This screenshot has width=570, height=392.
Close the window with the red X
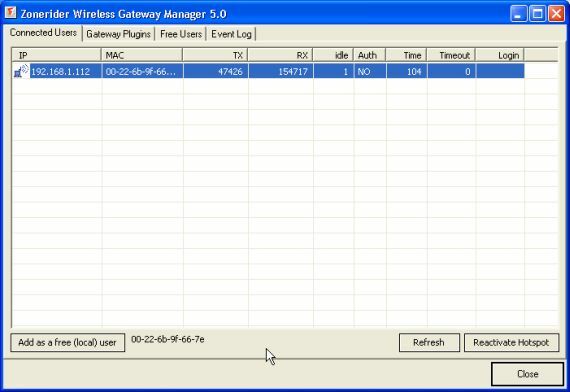point(557,14)
